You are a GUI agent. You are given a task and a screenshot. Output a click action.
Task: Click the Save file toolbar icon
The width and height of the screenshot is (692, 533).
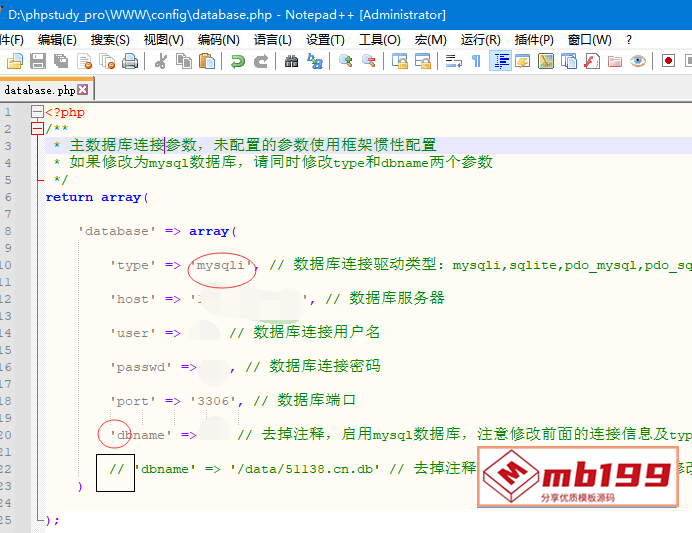tap(38, 62)
